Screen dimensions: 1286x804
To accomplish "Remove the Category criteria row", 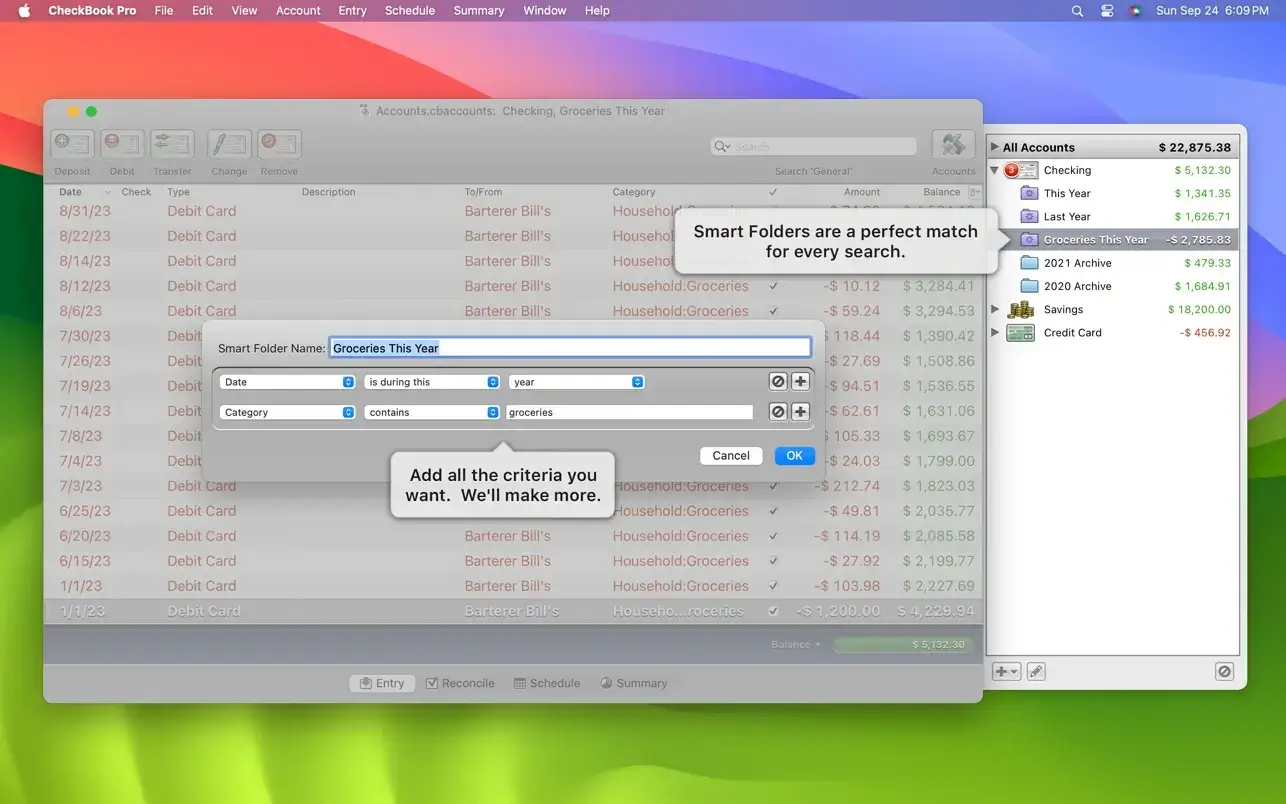I will tap(778, 412).
